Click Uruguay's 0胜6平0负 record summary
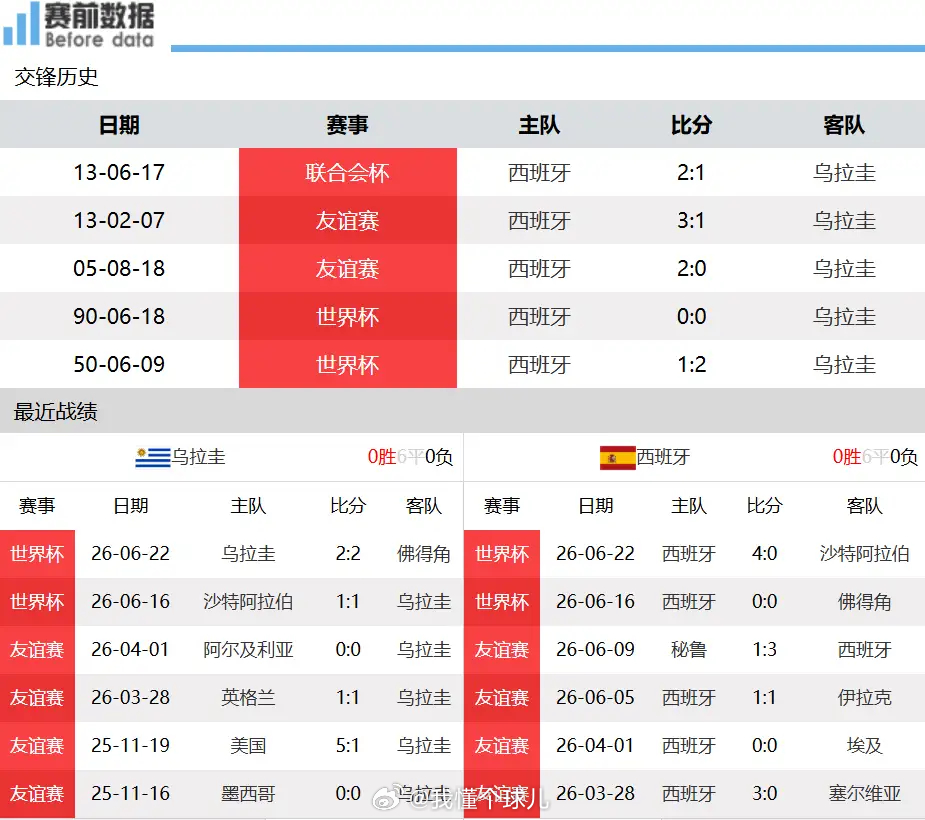This screenshot has width=925, height=820. (410, 457)
